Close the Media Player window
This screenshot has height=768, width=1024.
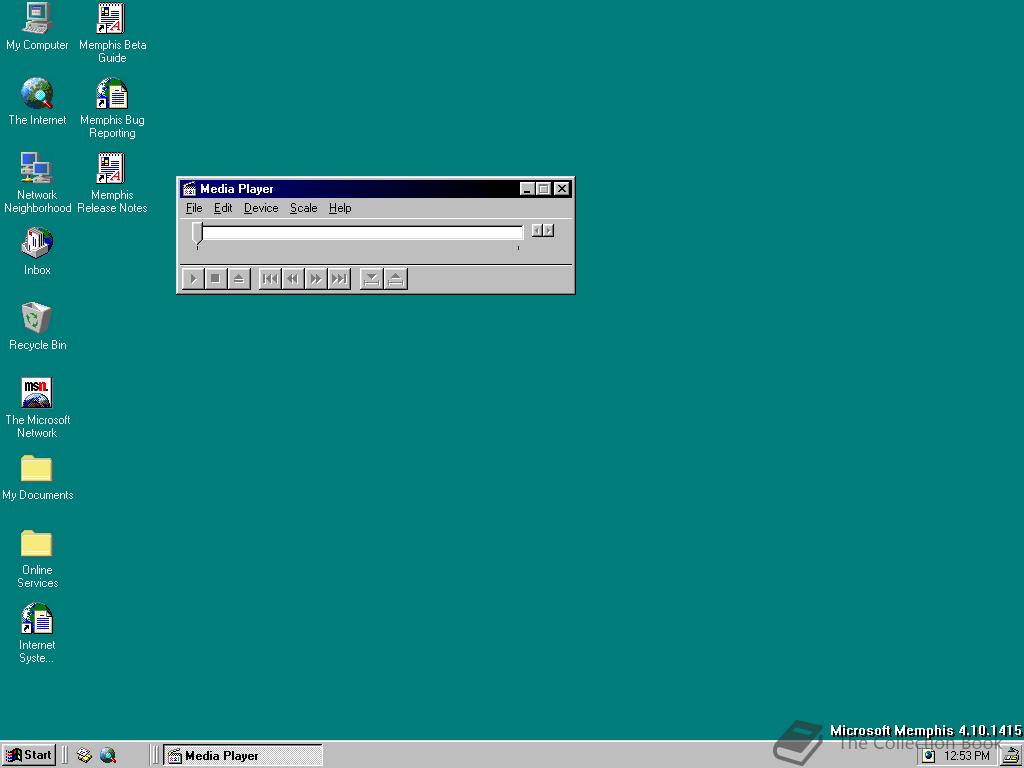click(562, 189)
